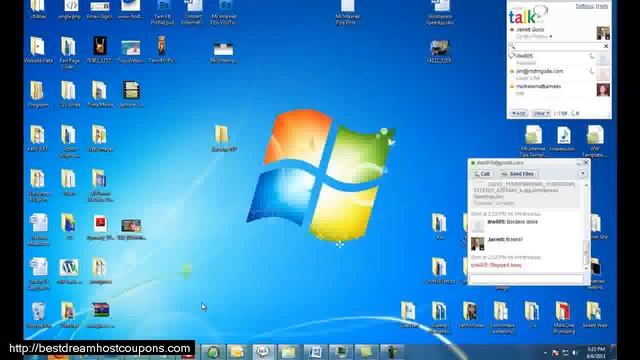Clear the Google Talk search box with X
Screen dimensions: 640x360
(606, 46)
